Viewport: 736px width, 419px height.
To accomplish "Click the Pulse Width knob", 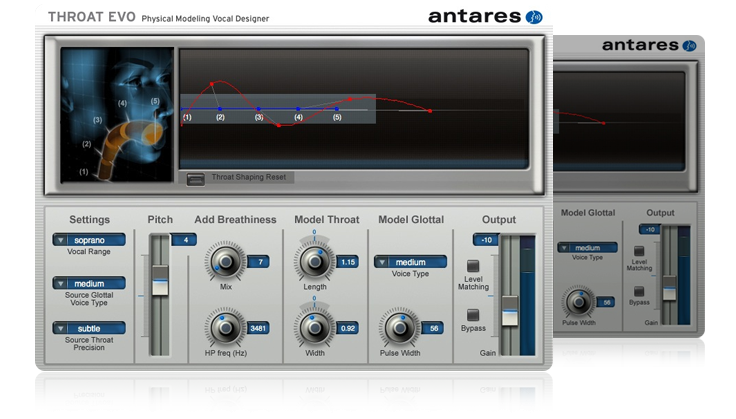I will [x=400, y=328].
